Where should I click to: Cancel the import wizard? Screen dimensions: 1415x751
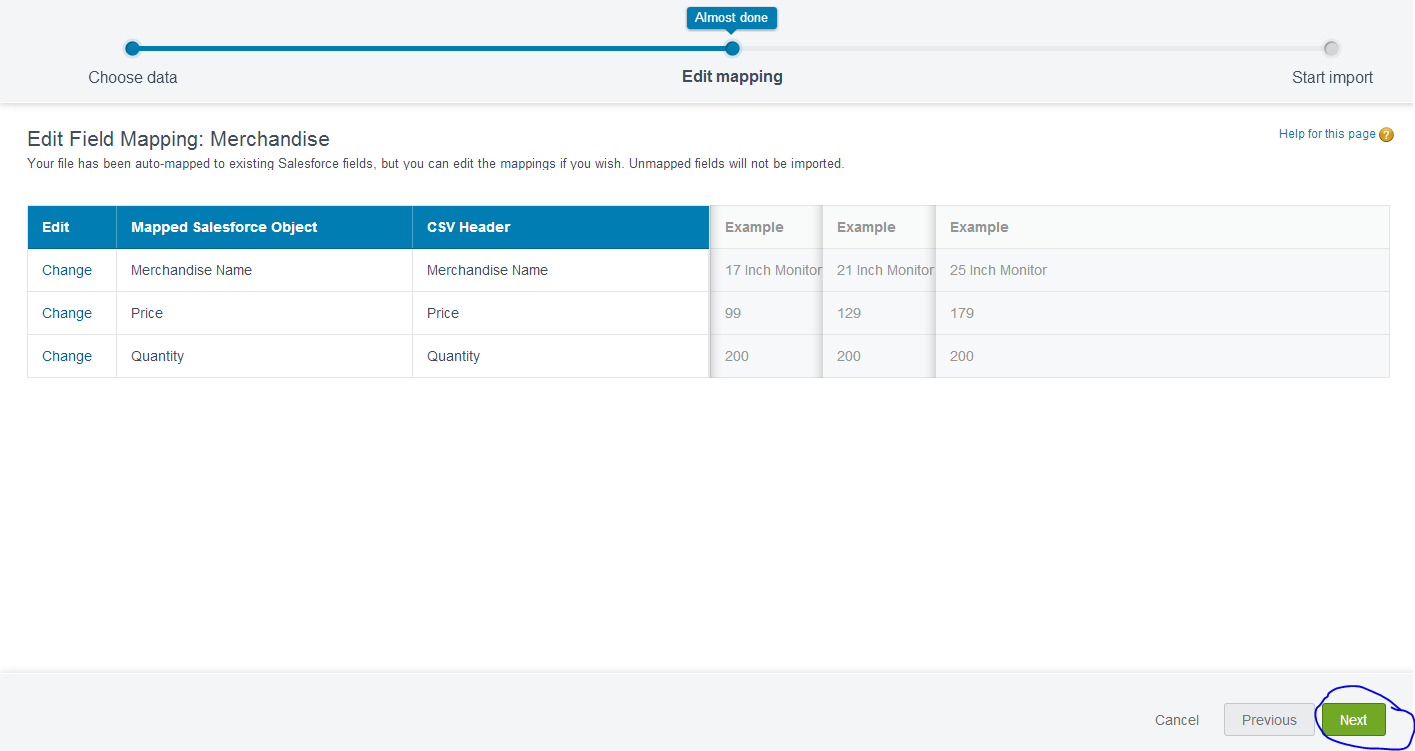tap(1177, 720)
